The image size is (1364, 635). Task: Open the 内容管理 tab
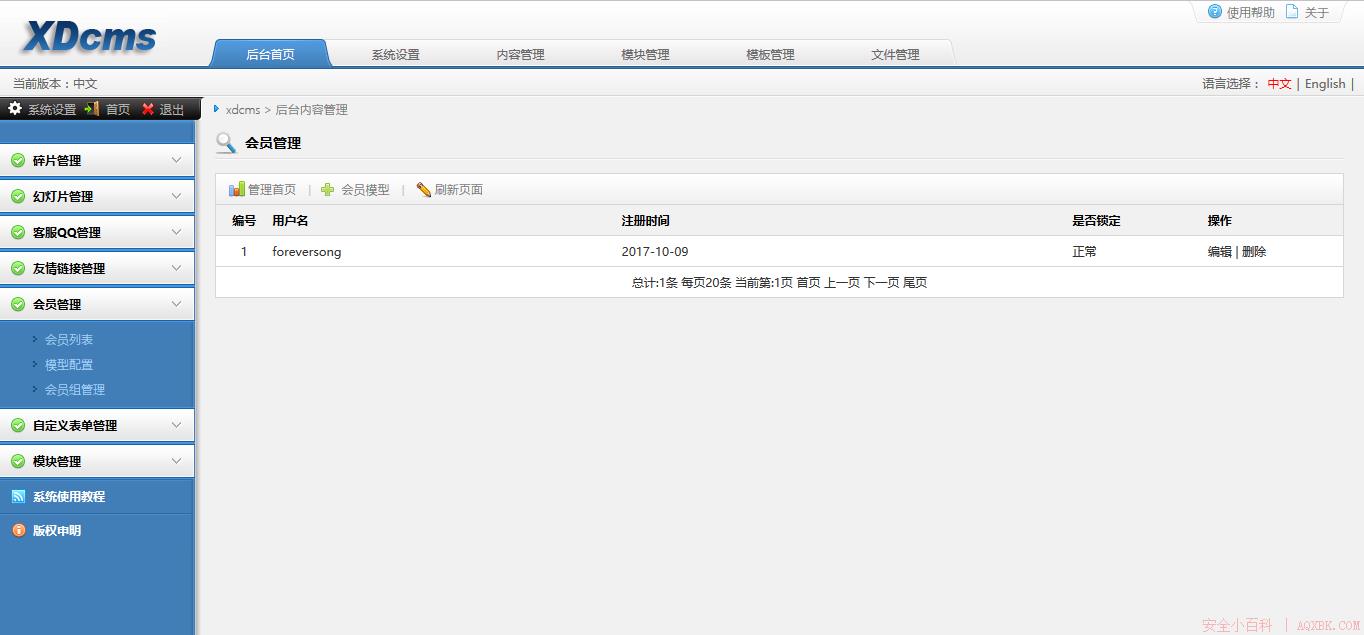click(x=519, y=54)
